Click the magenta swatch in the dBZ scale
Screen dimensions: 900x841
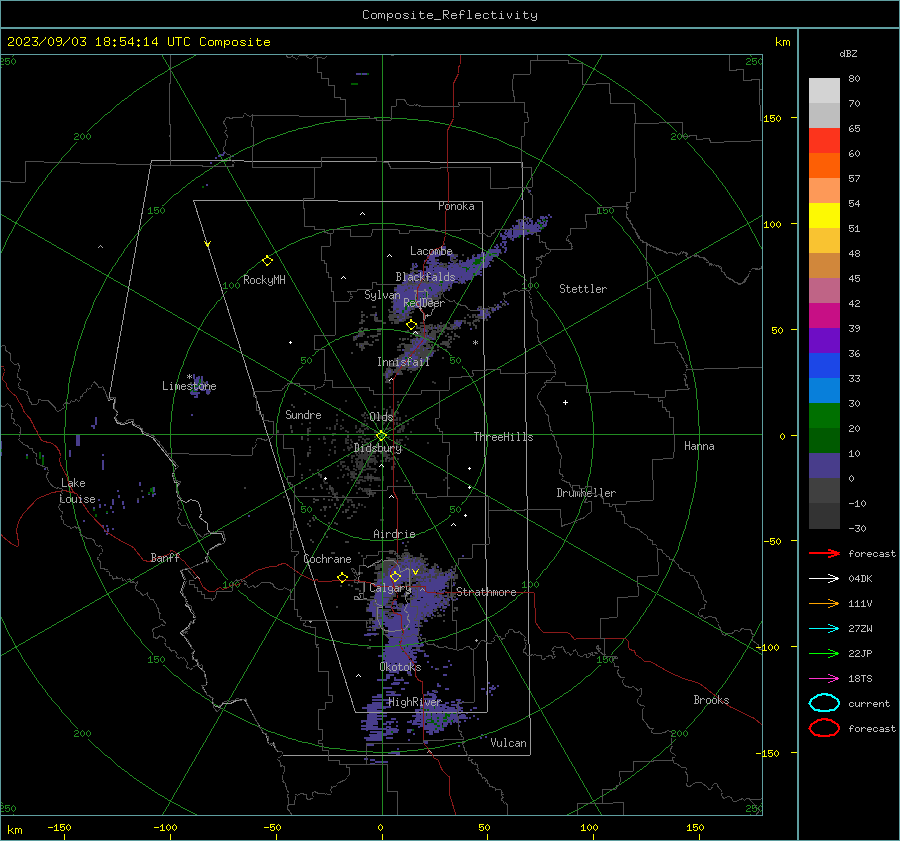pos(824,315)
